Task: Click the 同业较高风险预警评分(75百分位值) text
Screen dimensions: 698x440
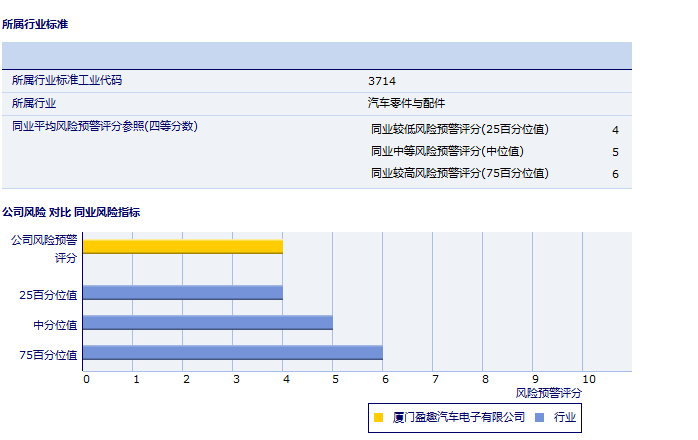Action: [459, 173]
